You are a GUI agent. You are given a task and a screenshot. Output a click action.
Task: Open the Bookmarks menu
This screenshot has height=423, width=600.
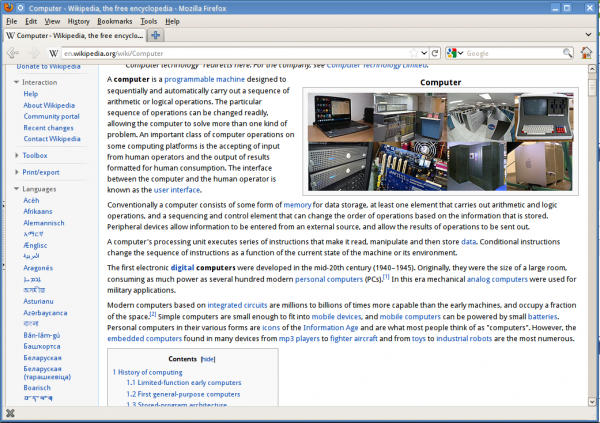[114, 21]
